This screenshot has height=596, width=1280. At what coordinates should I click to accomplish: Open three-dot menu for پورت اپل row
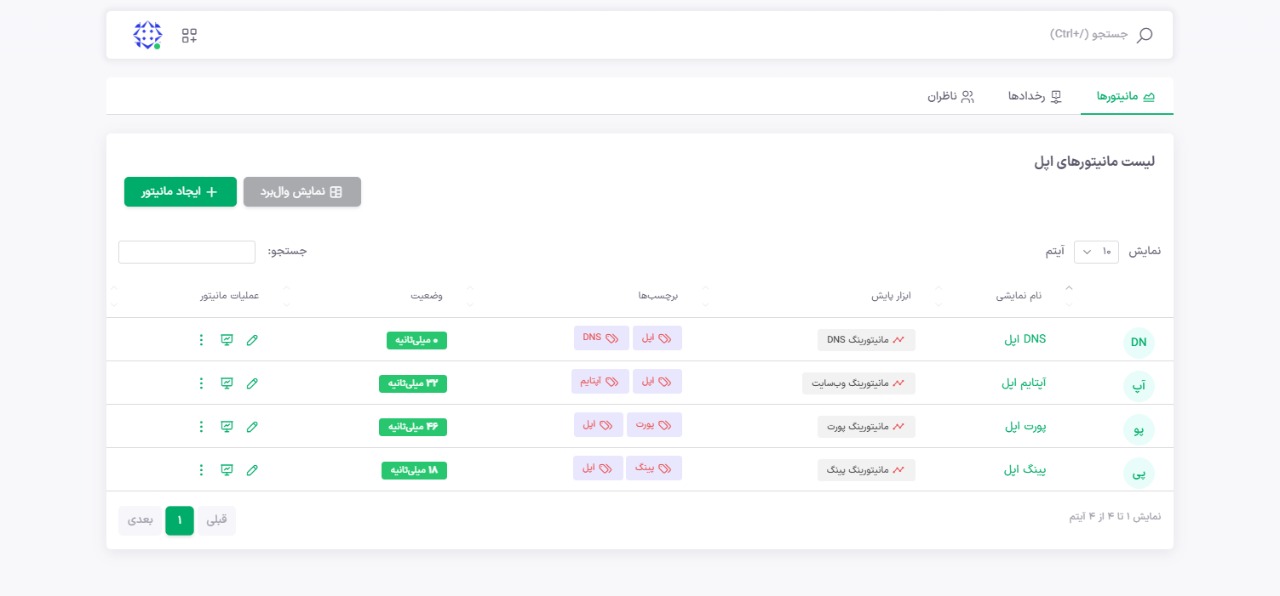coord(201,427)
